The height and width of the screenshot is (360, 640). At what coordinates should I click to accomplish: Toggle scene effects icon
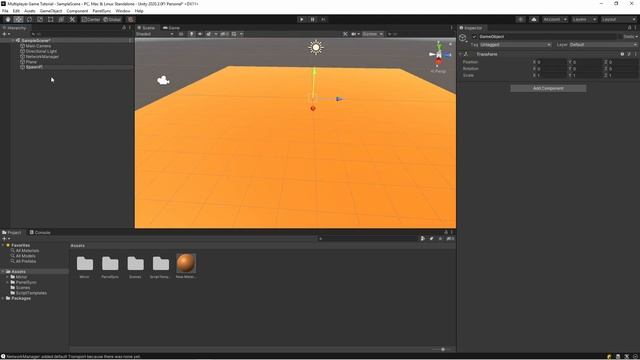coord(209,34)
